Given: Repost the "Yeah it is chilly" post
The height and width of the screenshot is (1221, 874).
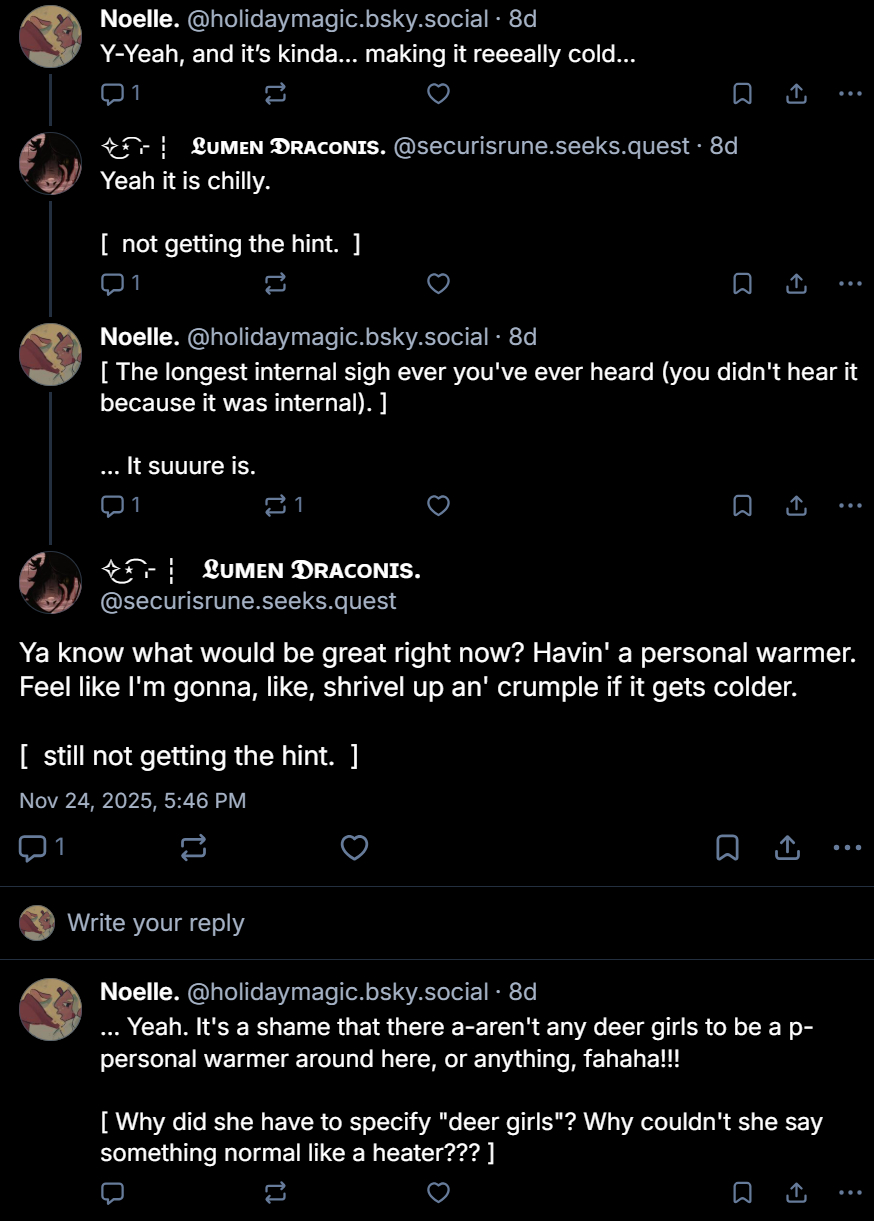Looking at the screenshot, I should coord(275,284).
